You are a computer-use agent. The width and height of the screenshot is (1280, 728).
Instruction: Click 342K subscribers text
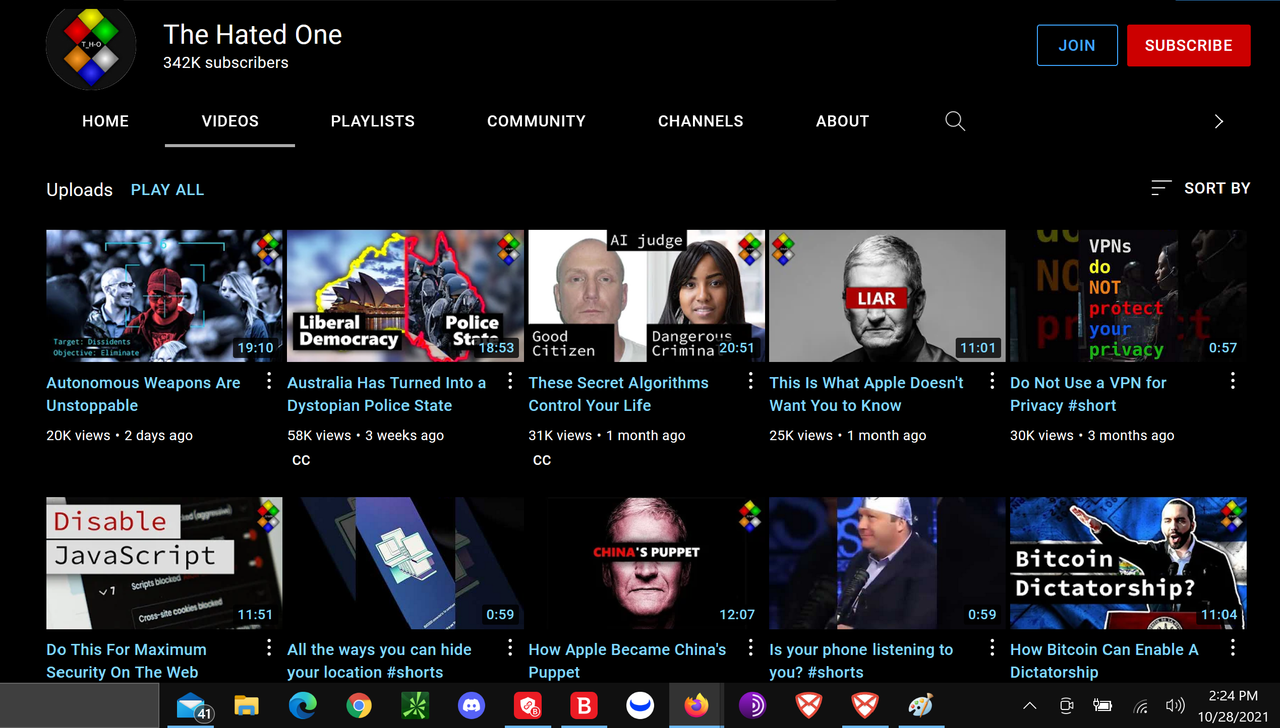pos(226,62)
